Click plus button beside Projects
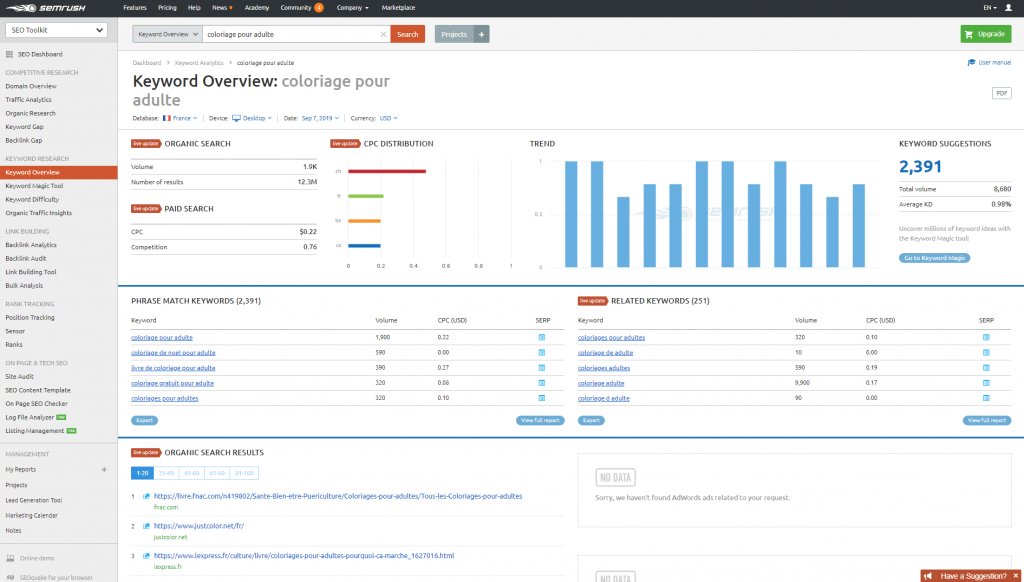Image resolution: width=1024 pixels, height=582 pixels. [x=481, y=34]
